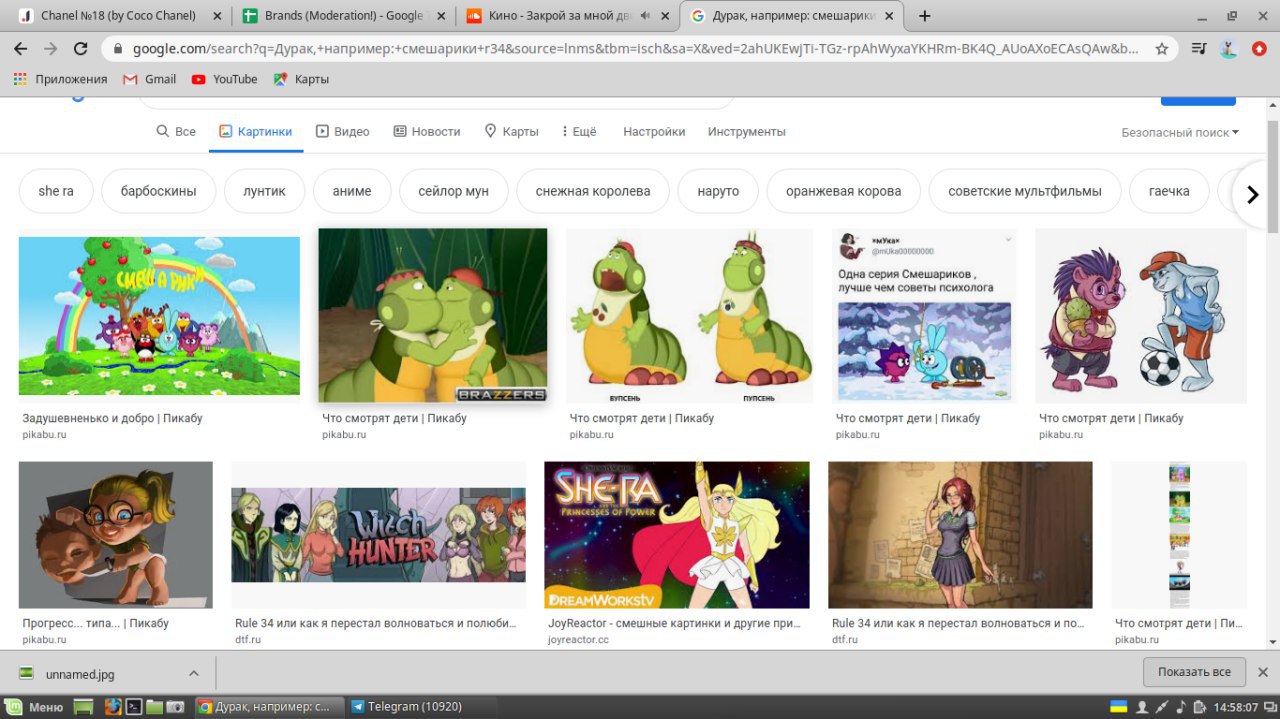Show desktop from the taskbar
The height and width of the screenshot is (719, 1280).
[x=85, y=707]
